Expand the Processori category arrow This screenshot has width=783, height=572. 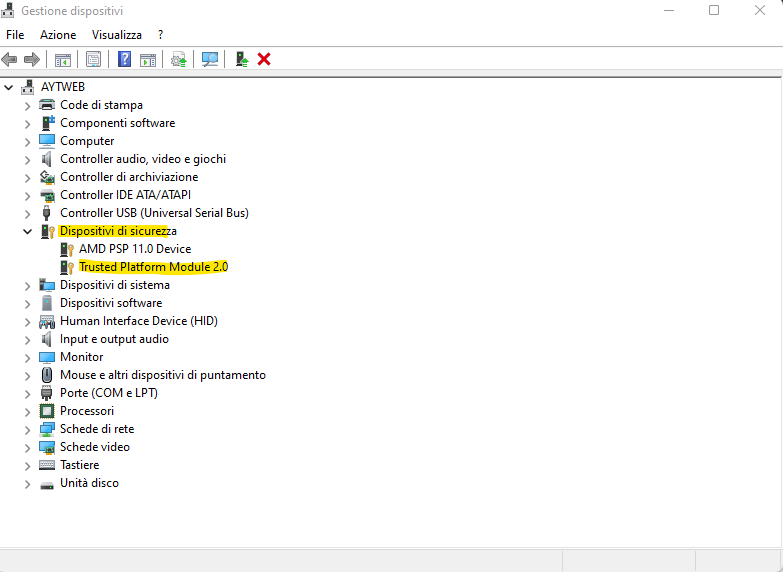pos(27,411)
